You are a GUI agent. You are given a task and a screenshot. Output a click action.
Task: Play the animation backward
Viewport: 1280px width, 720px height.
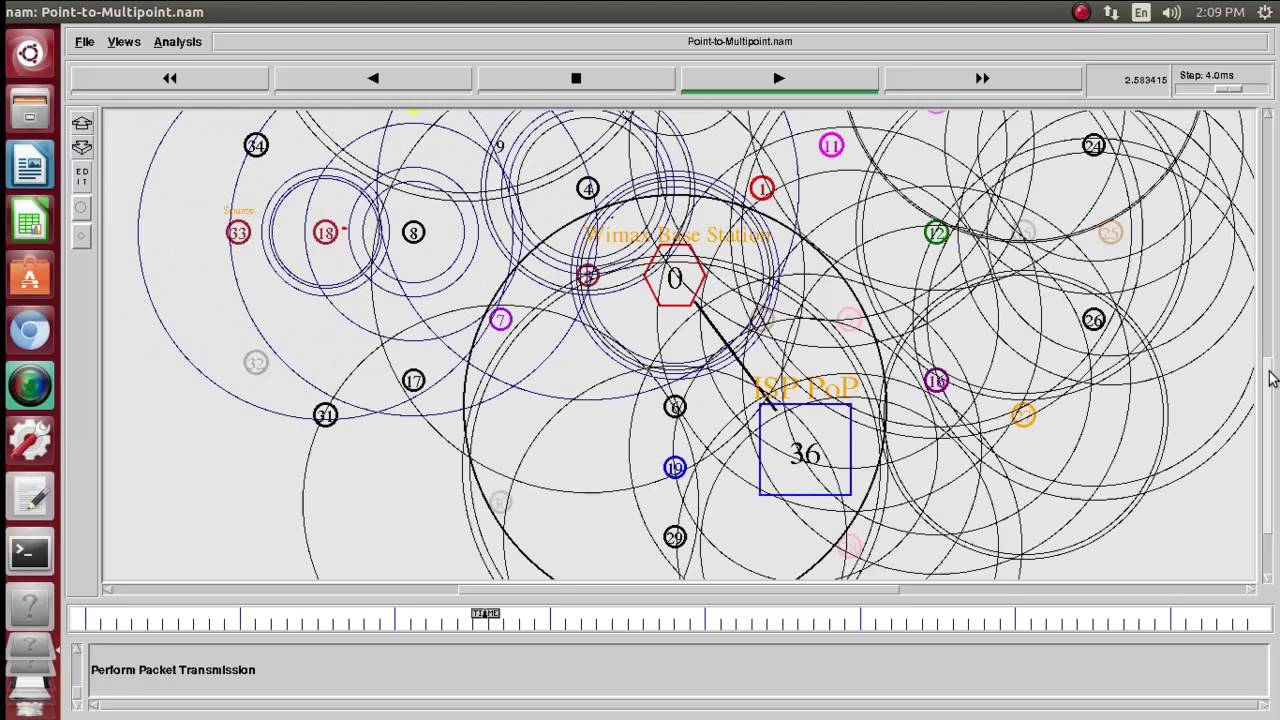coord(373,78)
